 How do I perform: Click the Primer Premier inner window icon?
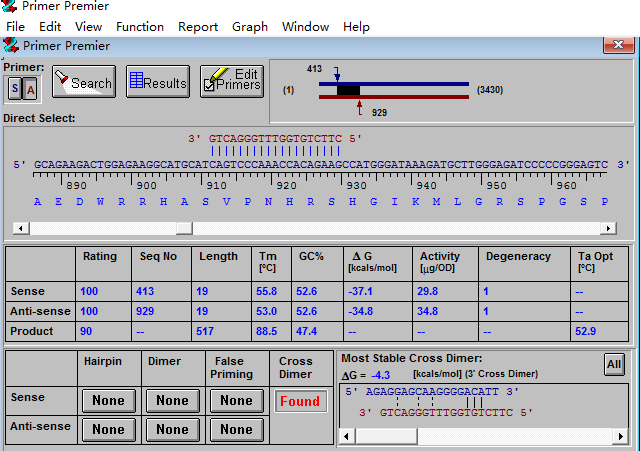click(11, 45)
